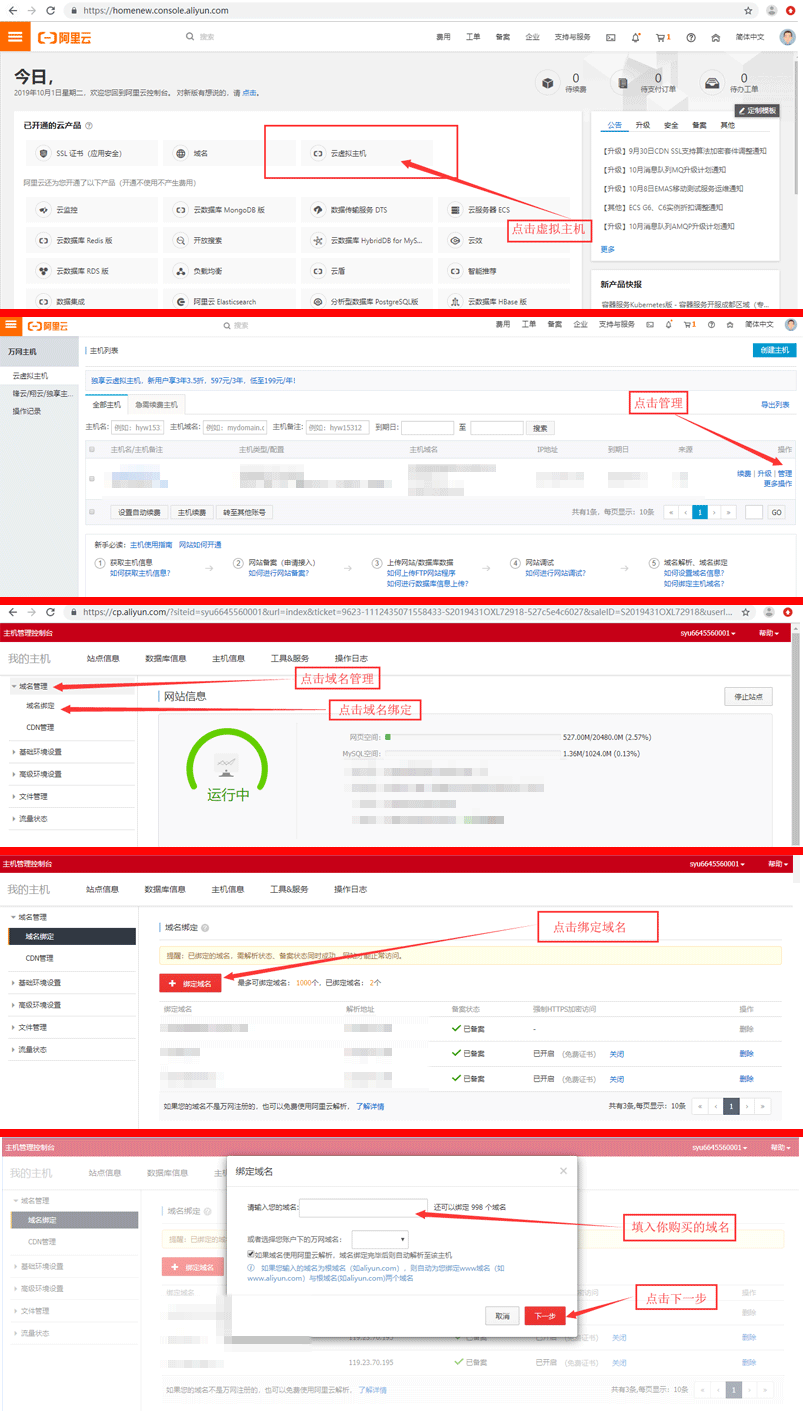Open the 云数据库 MongoDB 版 icon
The height and width of the screenshot is (1411, 803).
tap(181, 211)
